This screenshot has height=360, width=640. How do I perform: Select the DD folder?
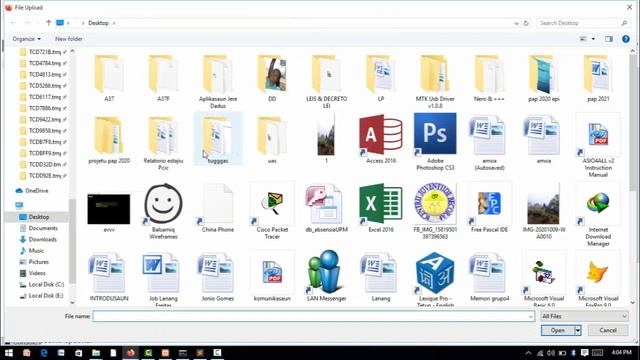[x=272, y=78]
